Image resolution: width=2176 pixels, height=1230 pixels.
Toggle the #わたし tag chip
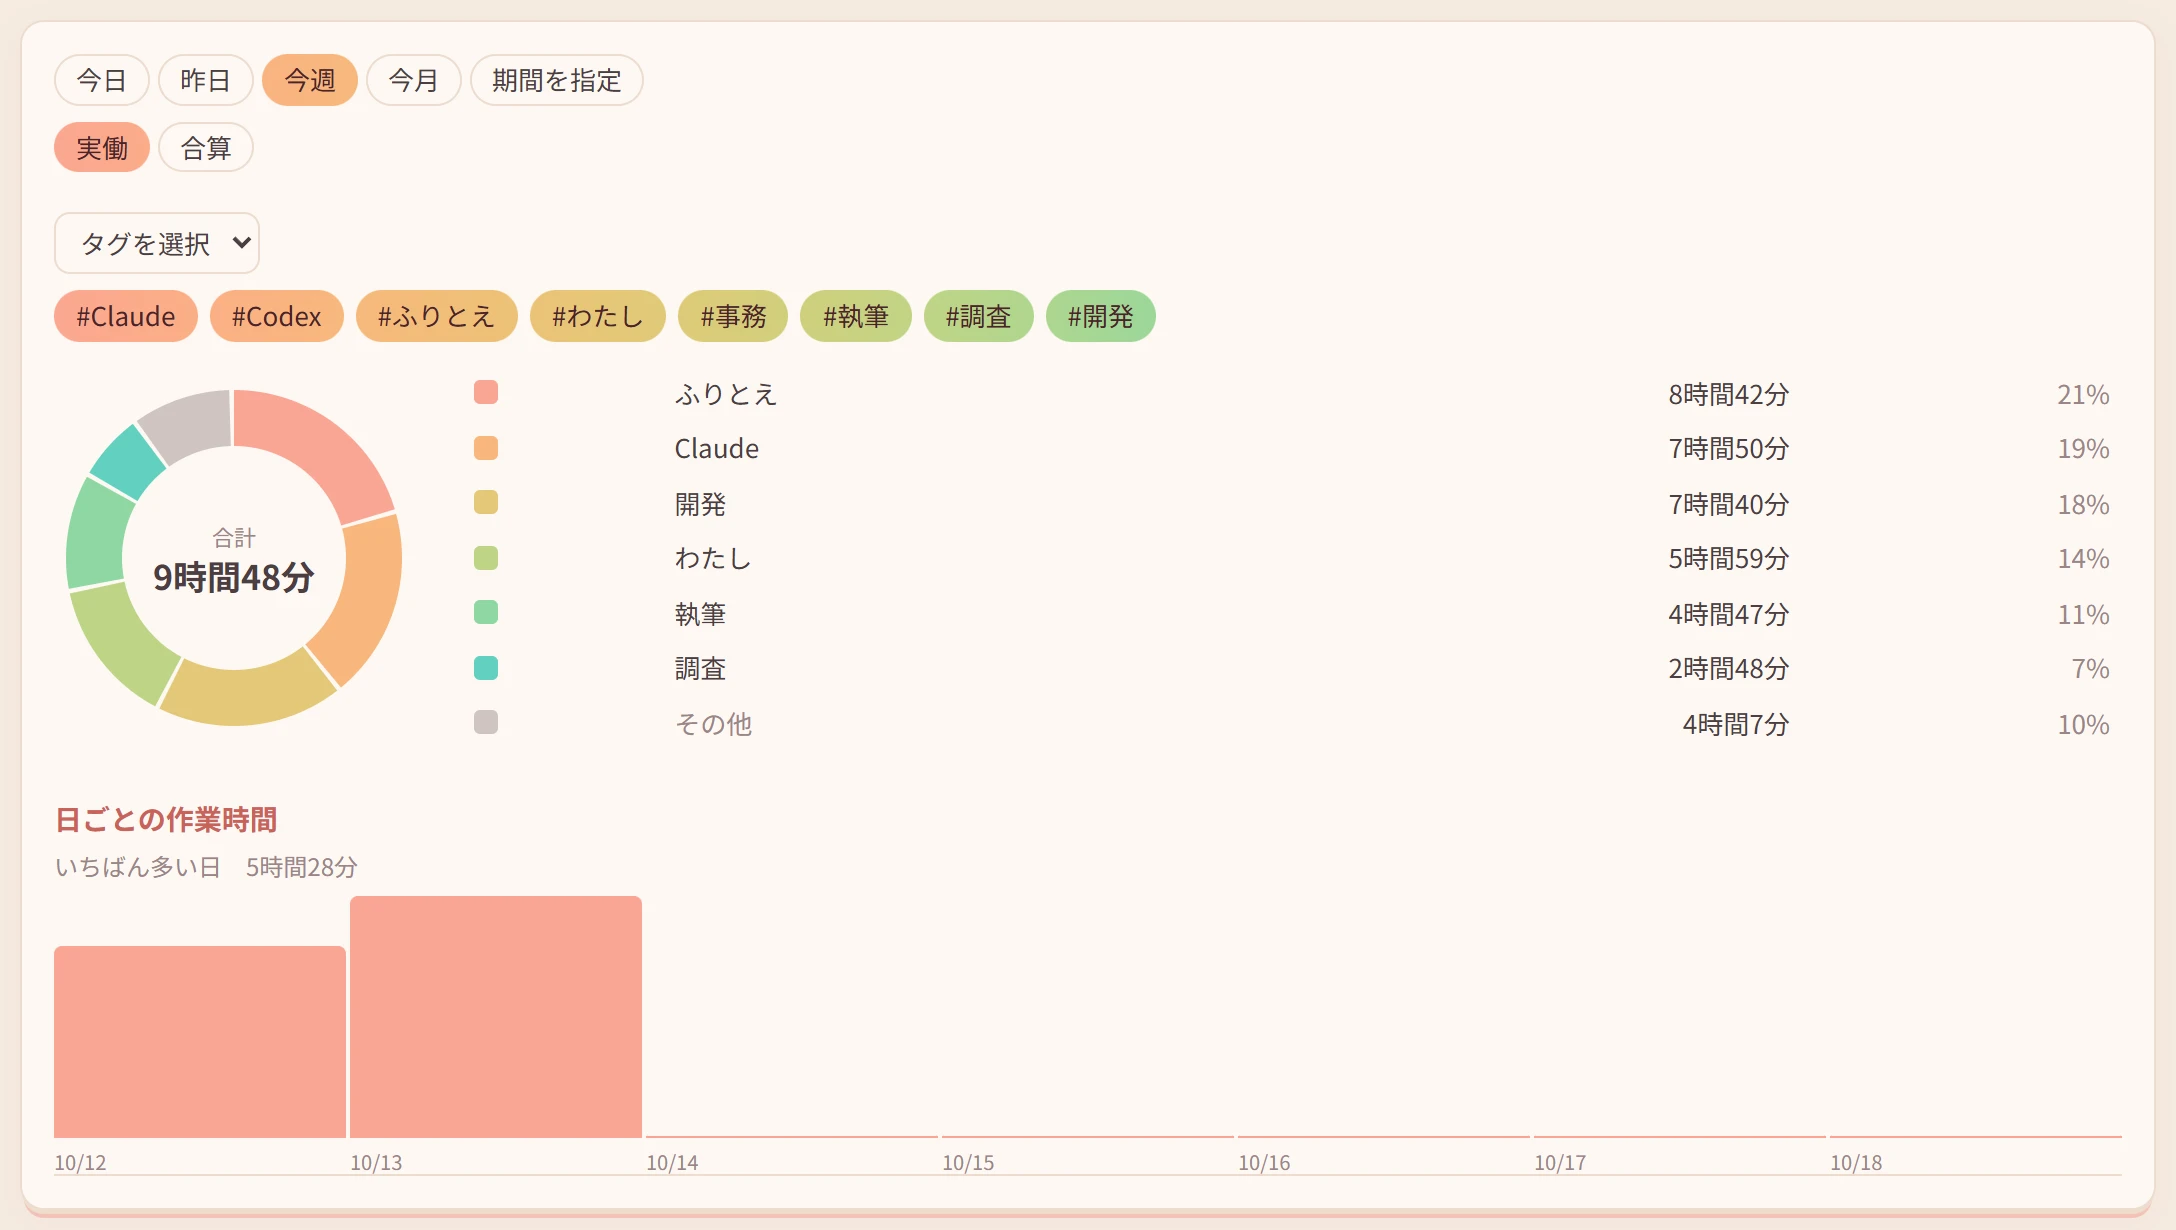coord(598,316)
